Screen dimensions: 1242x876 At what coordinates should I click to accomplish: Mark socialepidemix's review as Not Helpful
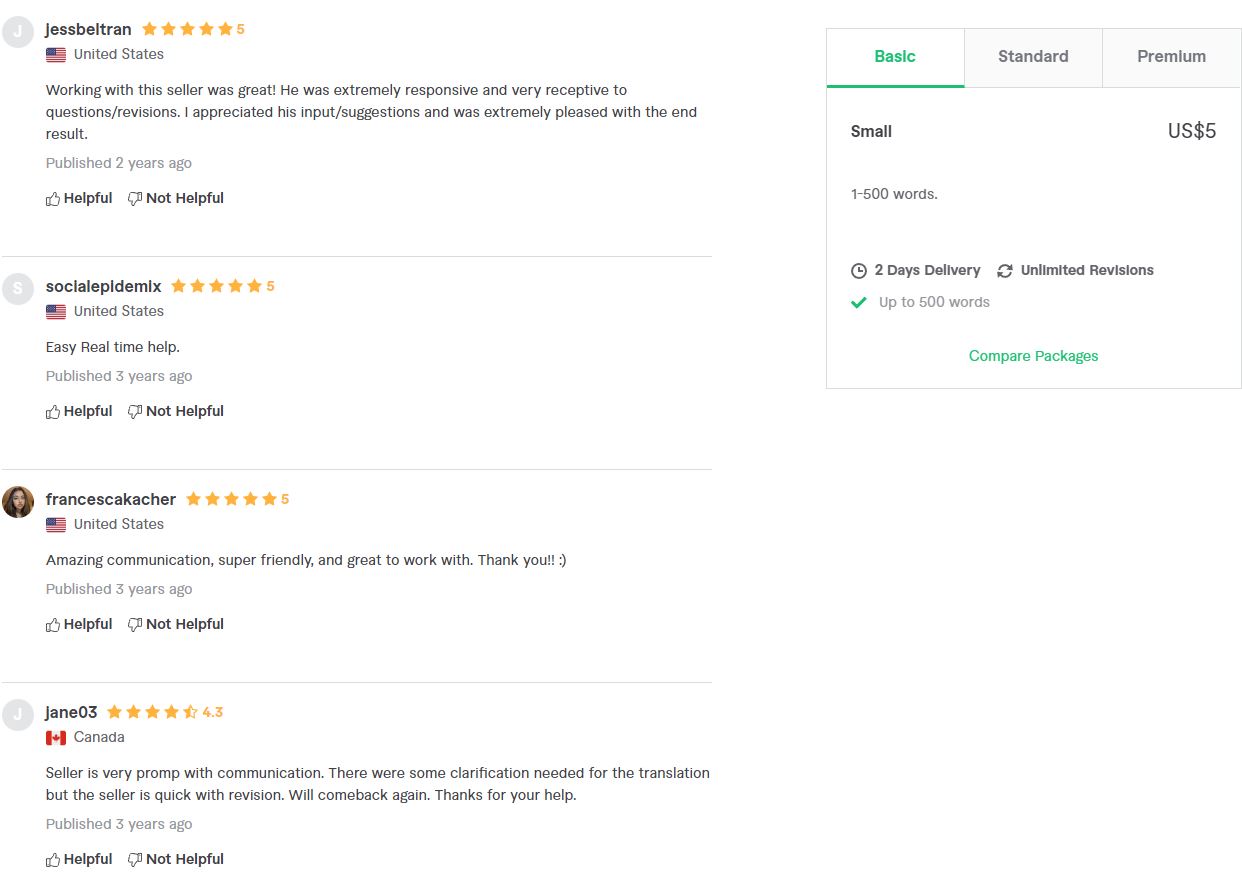coord(176,411)
